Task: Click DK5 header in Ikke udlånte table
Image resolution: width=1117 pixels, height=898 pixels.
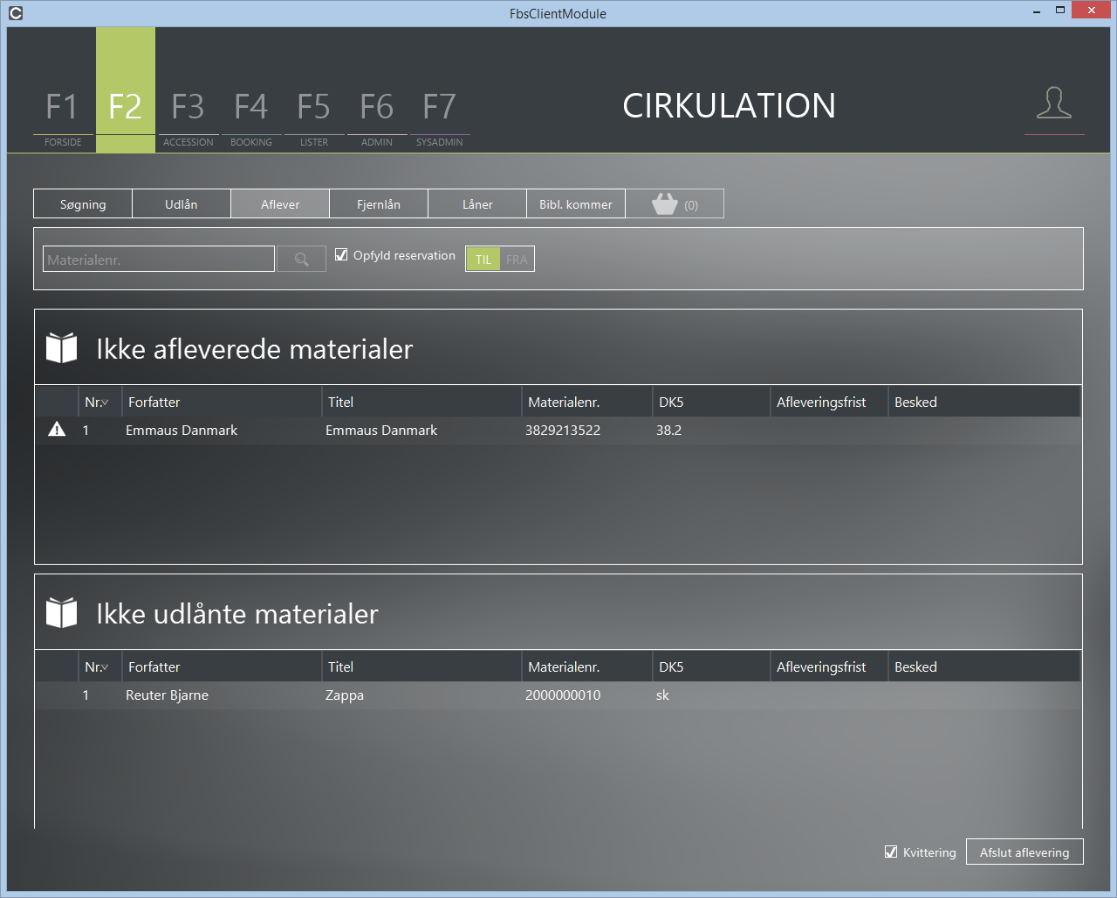Action: pos(711,667)
